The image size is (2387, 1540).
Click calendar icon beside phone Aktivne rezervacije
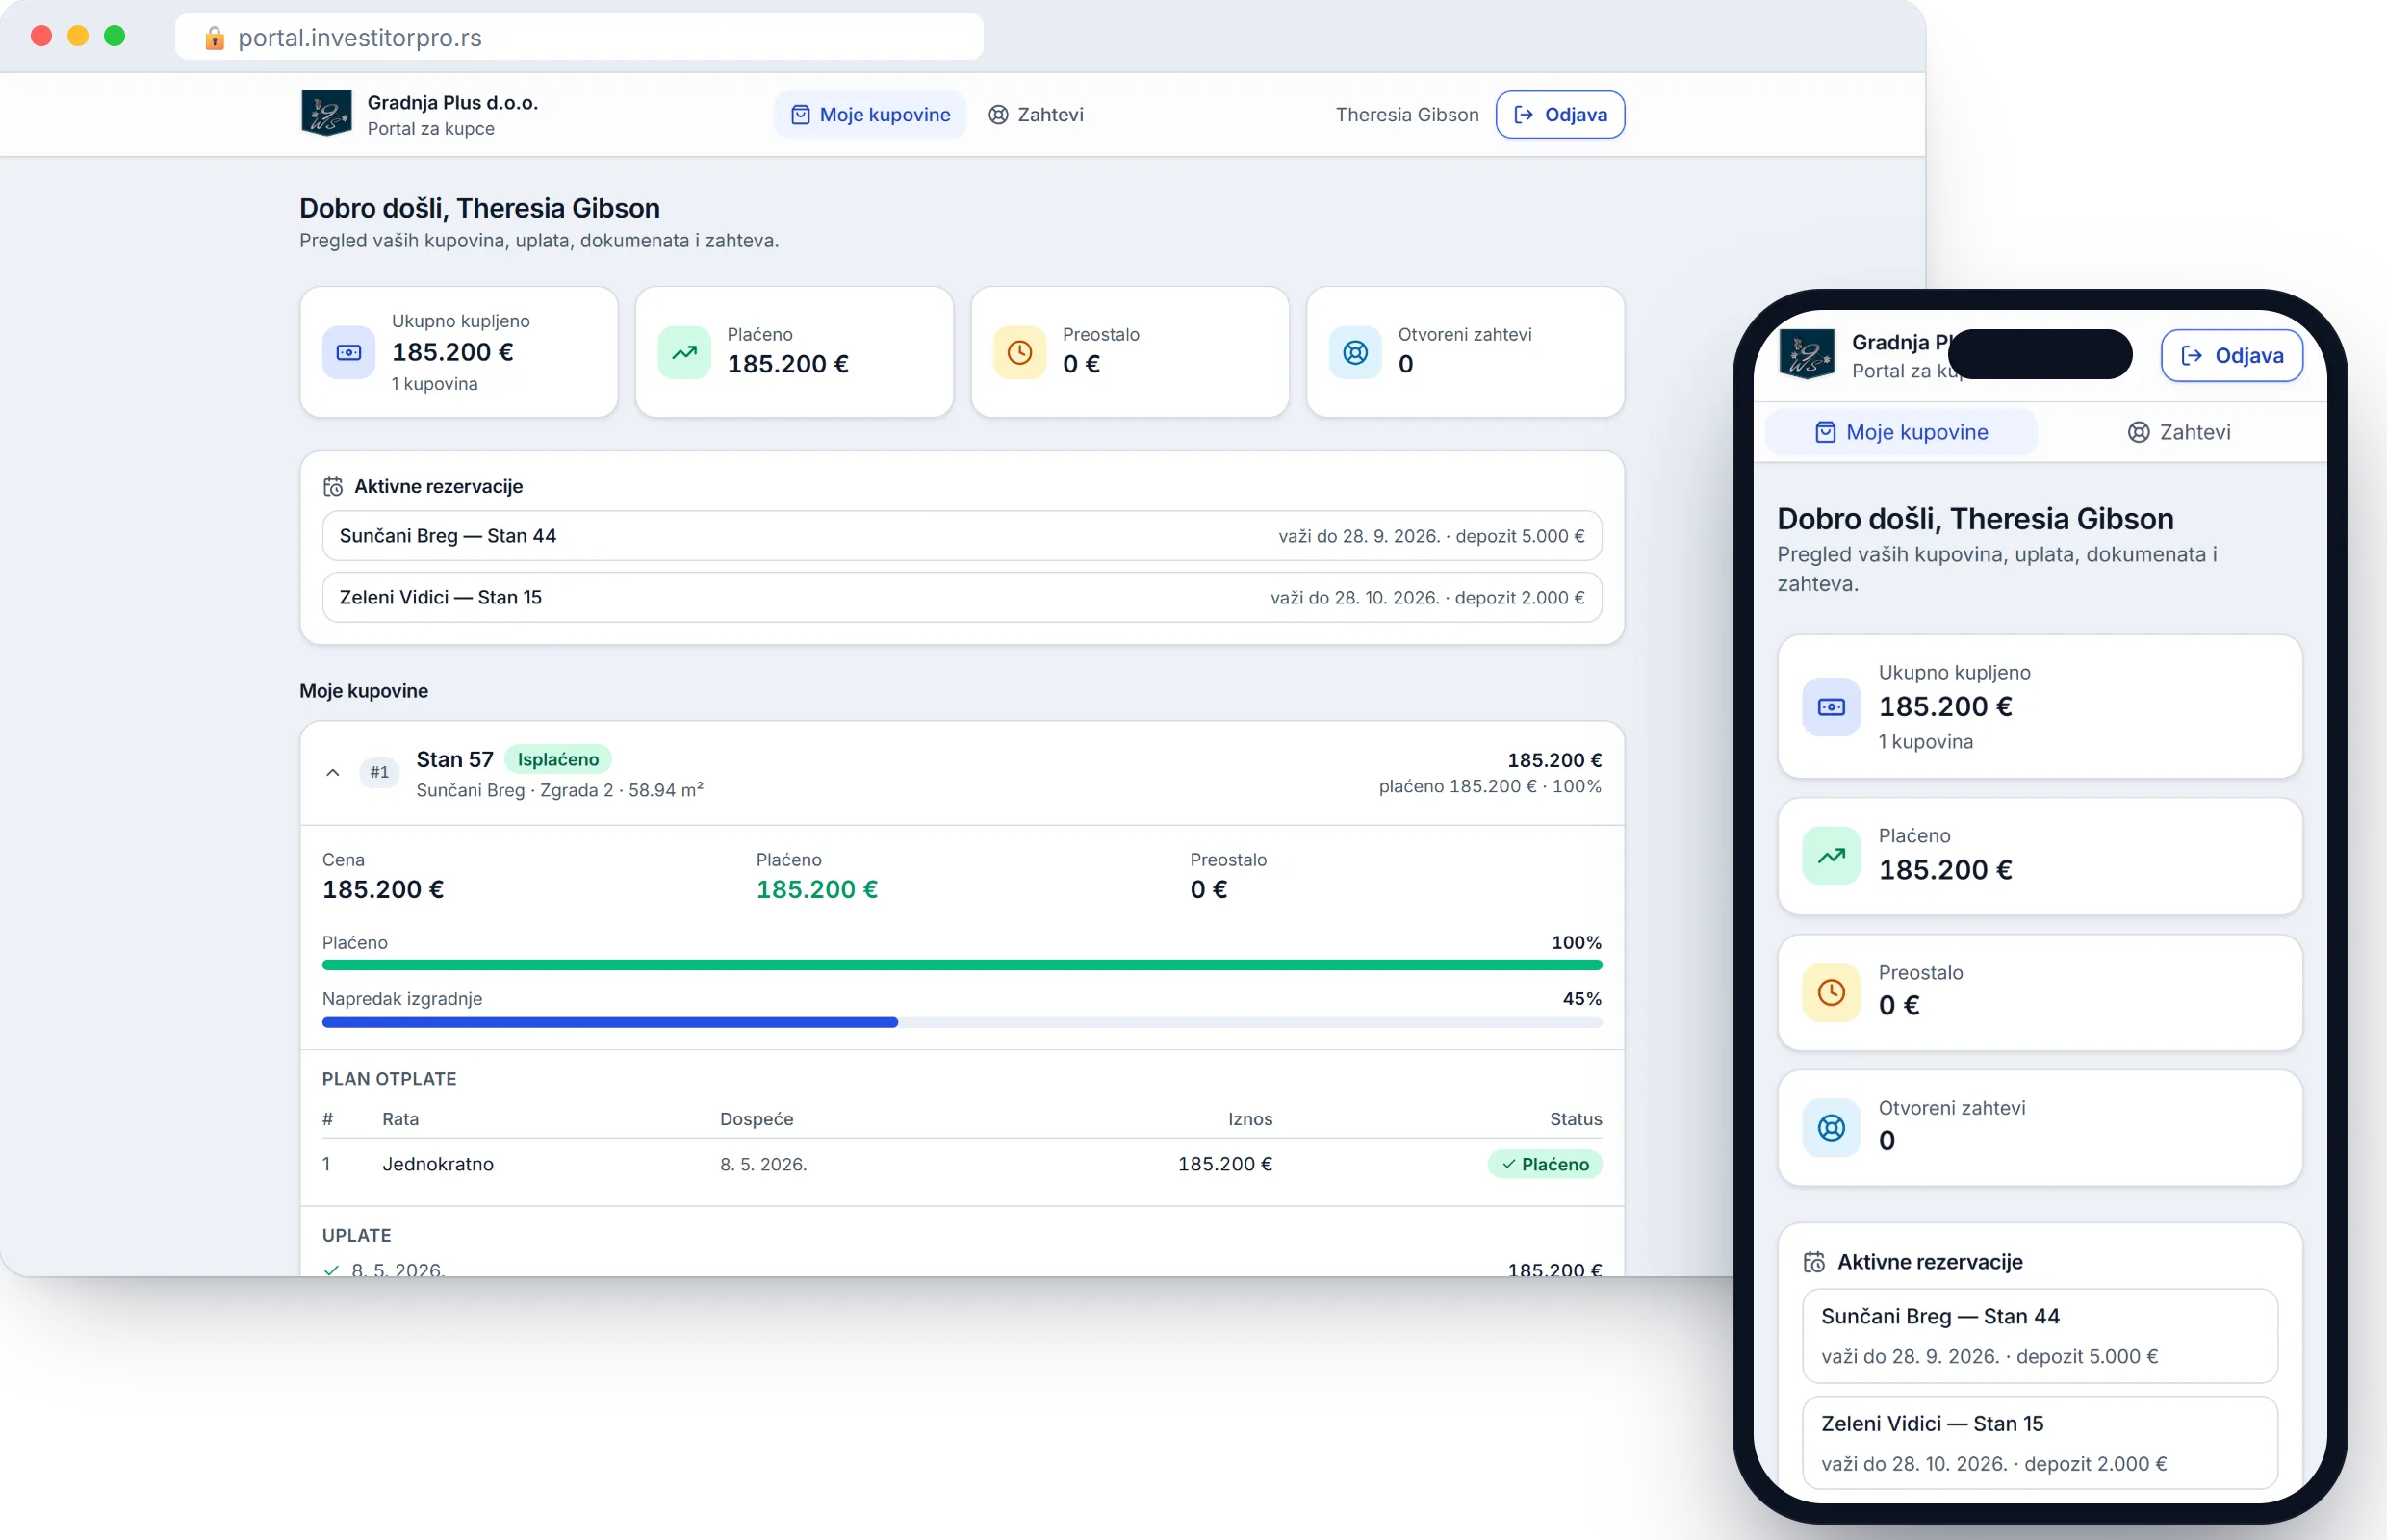[x=1814, y=1262]
